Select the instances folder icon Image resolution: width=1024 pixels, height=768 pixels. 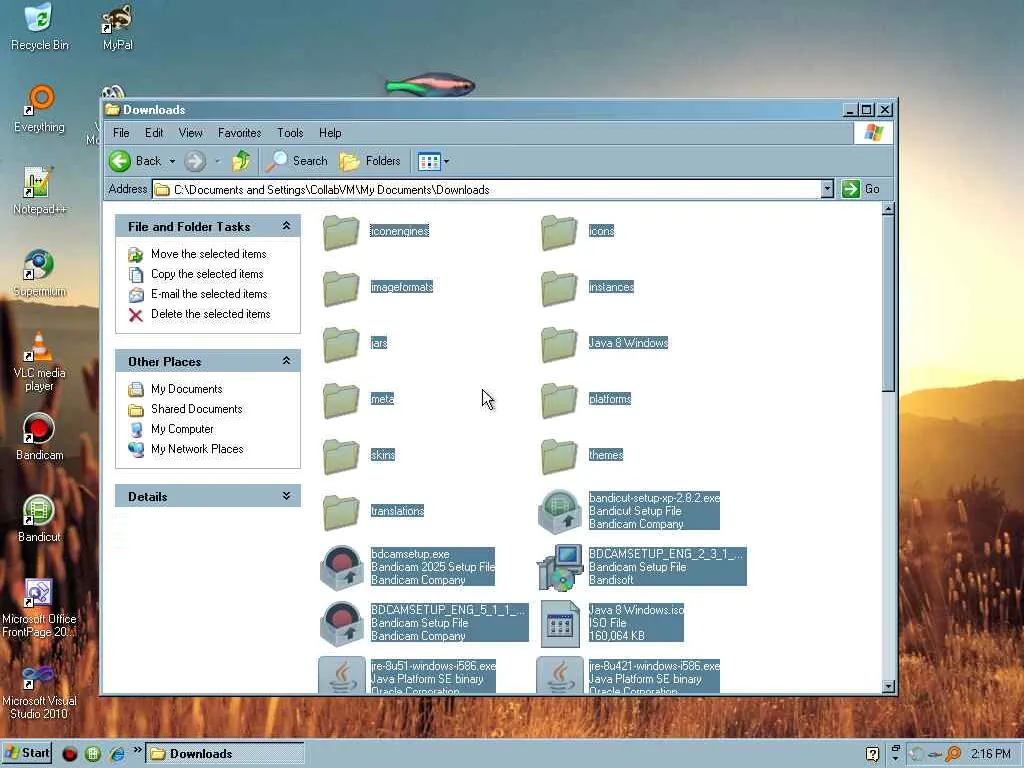coord(559,288)
